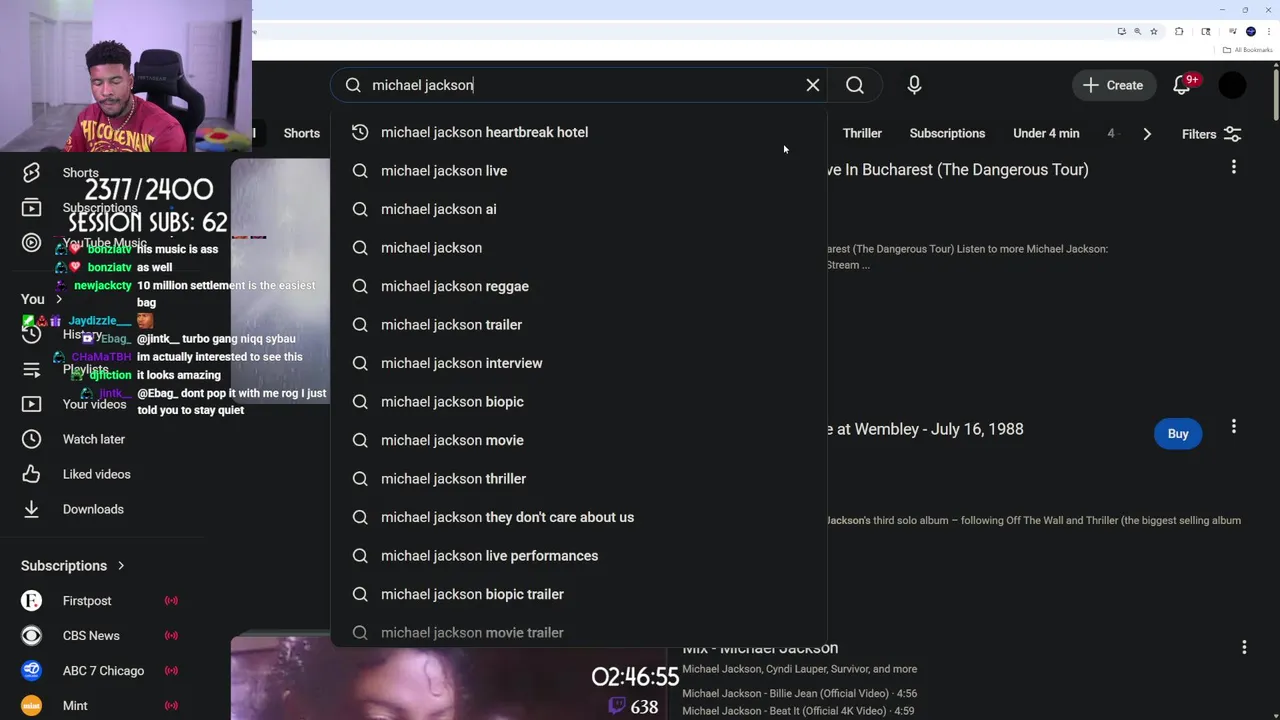Select suggestion michael jackson interview
The width and height of the screenshot is (1280, 720).
point(578,363)
